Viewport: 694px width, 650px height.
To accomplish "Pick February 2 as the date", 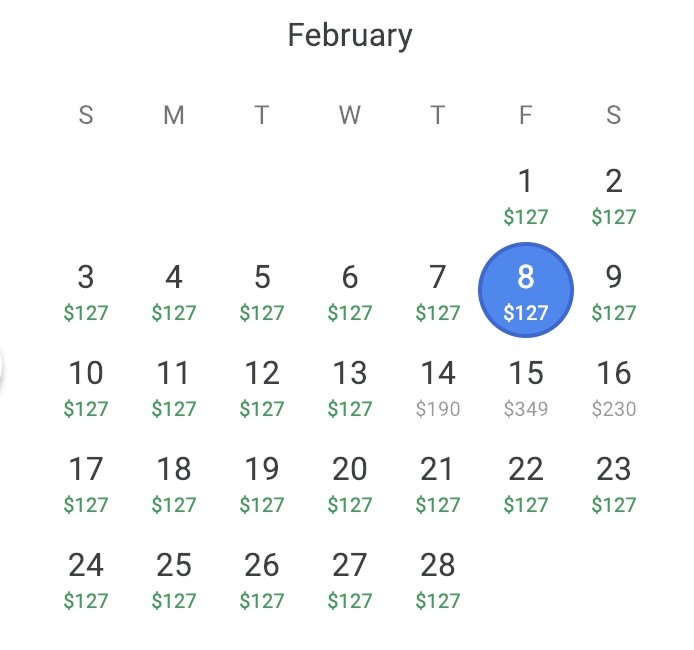I will 614,195.
